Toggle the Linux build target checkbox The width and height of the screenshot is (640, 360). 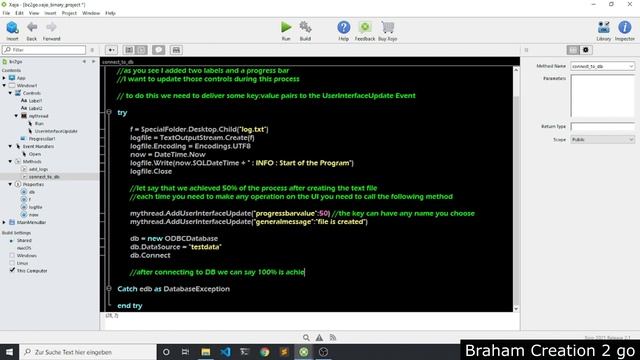pyautogui.click(x=12, y=263)
